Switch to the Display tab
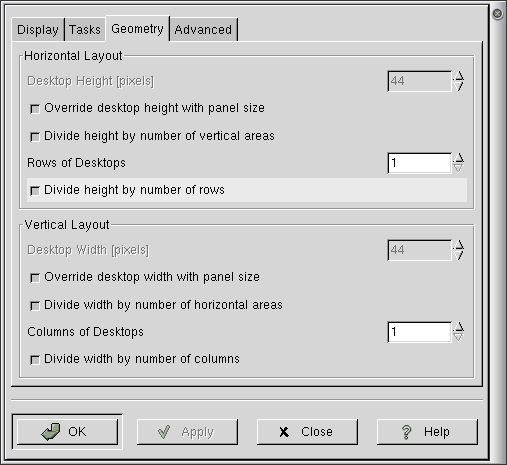This screenshot has height=465, width=507. tap(38, 30)
